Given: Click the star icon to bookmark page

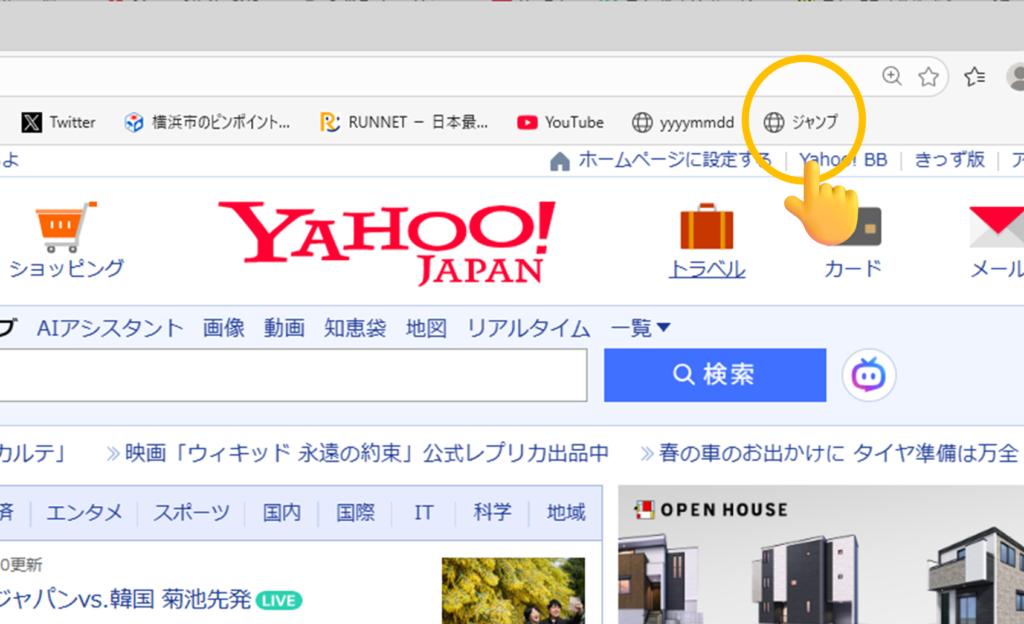Looking at the screenshot, I should [x=929, y=76].
